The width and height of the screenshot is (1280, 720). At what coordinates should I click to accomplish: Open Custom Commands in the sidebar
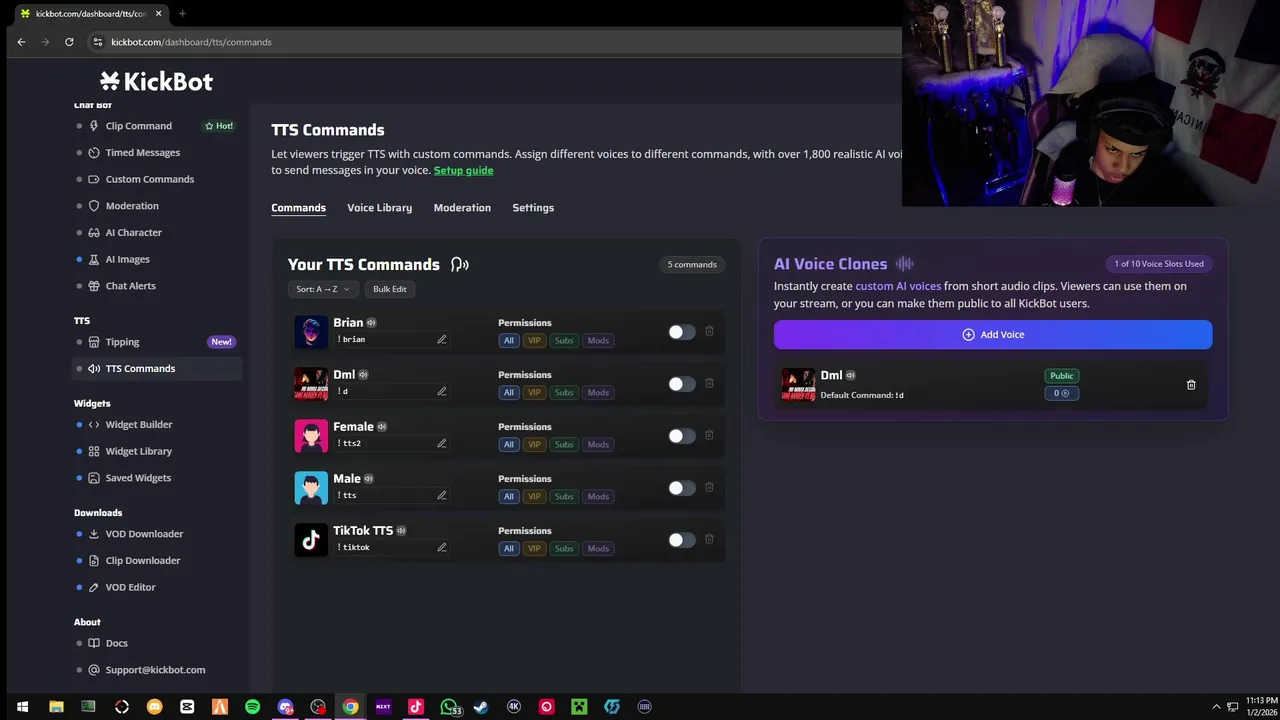pos(150,179)
